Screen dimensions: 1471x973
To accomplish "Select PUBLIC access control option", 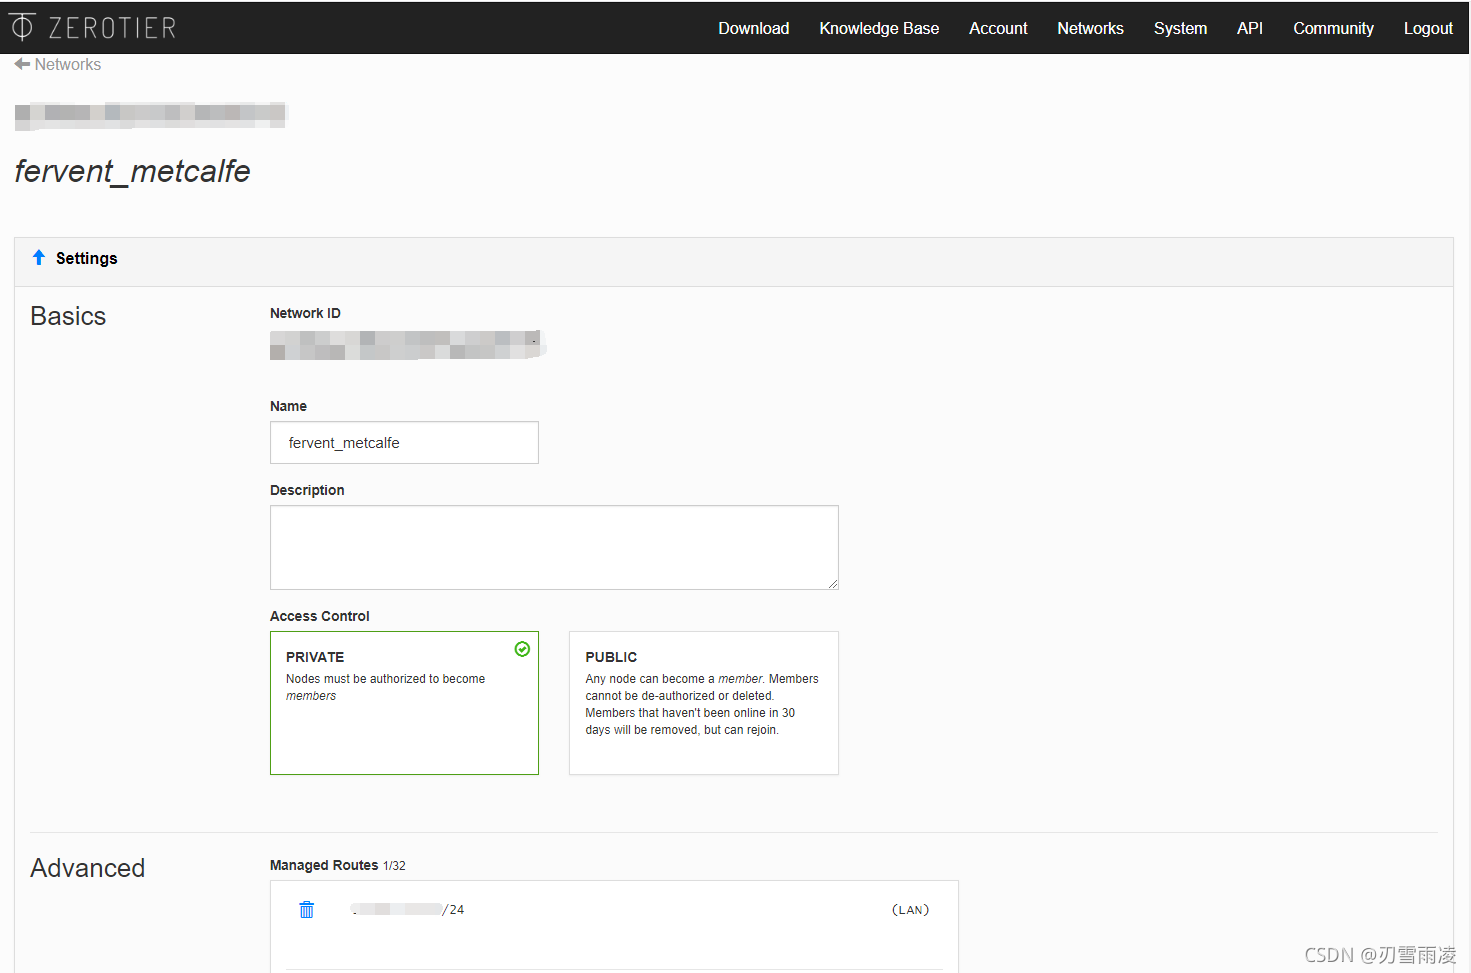I will click(x=704, y=703).
